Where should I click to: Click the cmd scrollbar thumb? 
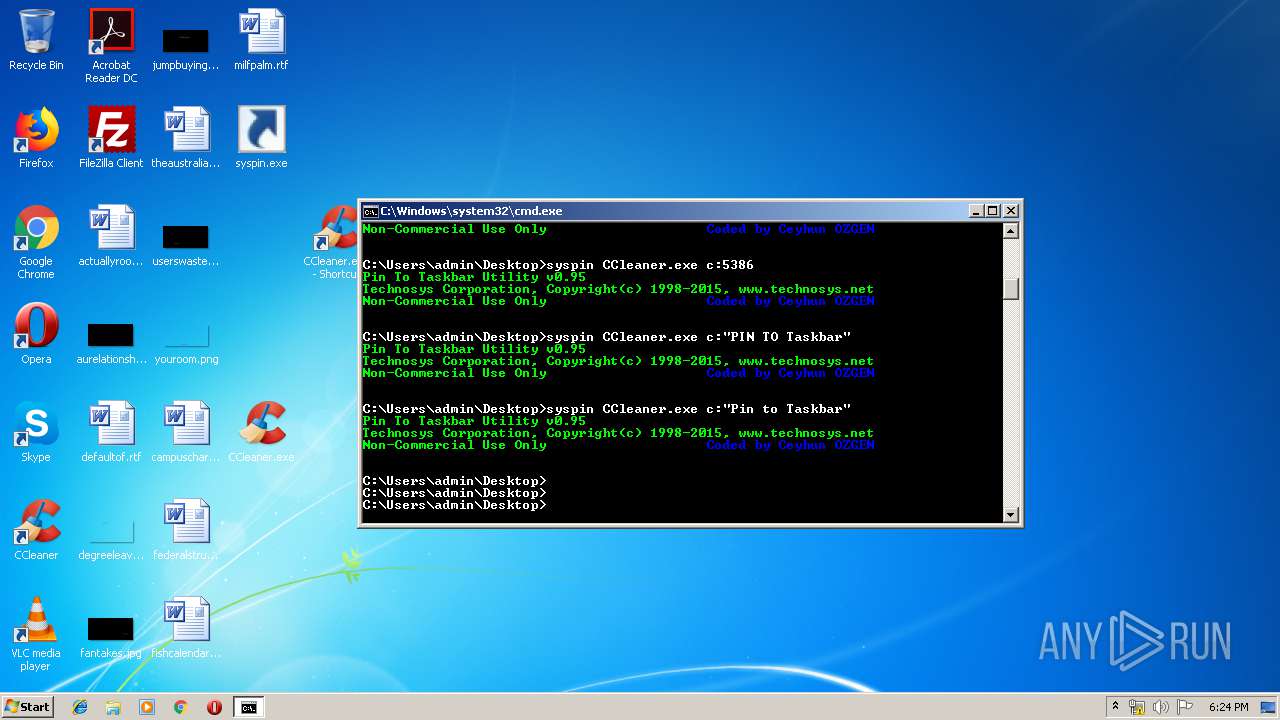[1011, 288]
